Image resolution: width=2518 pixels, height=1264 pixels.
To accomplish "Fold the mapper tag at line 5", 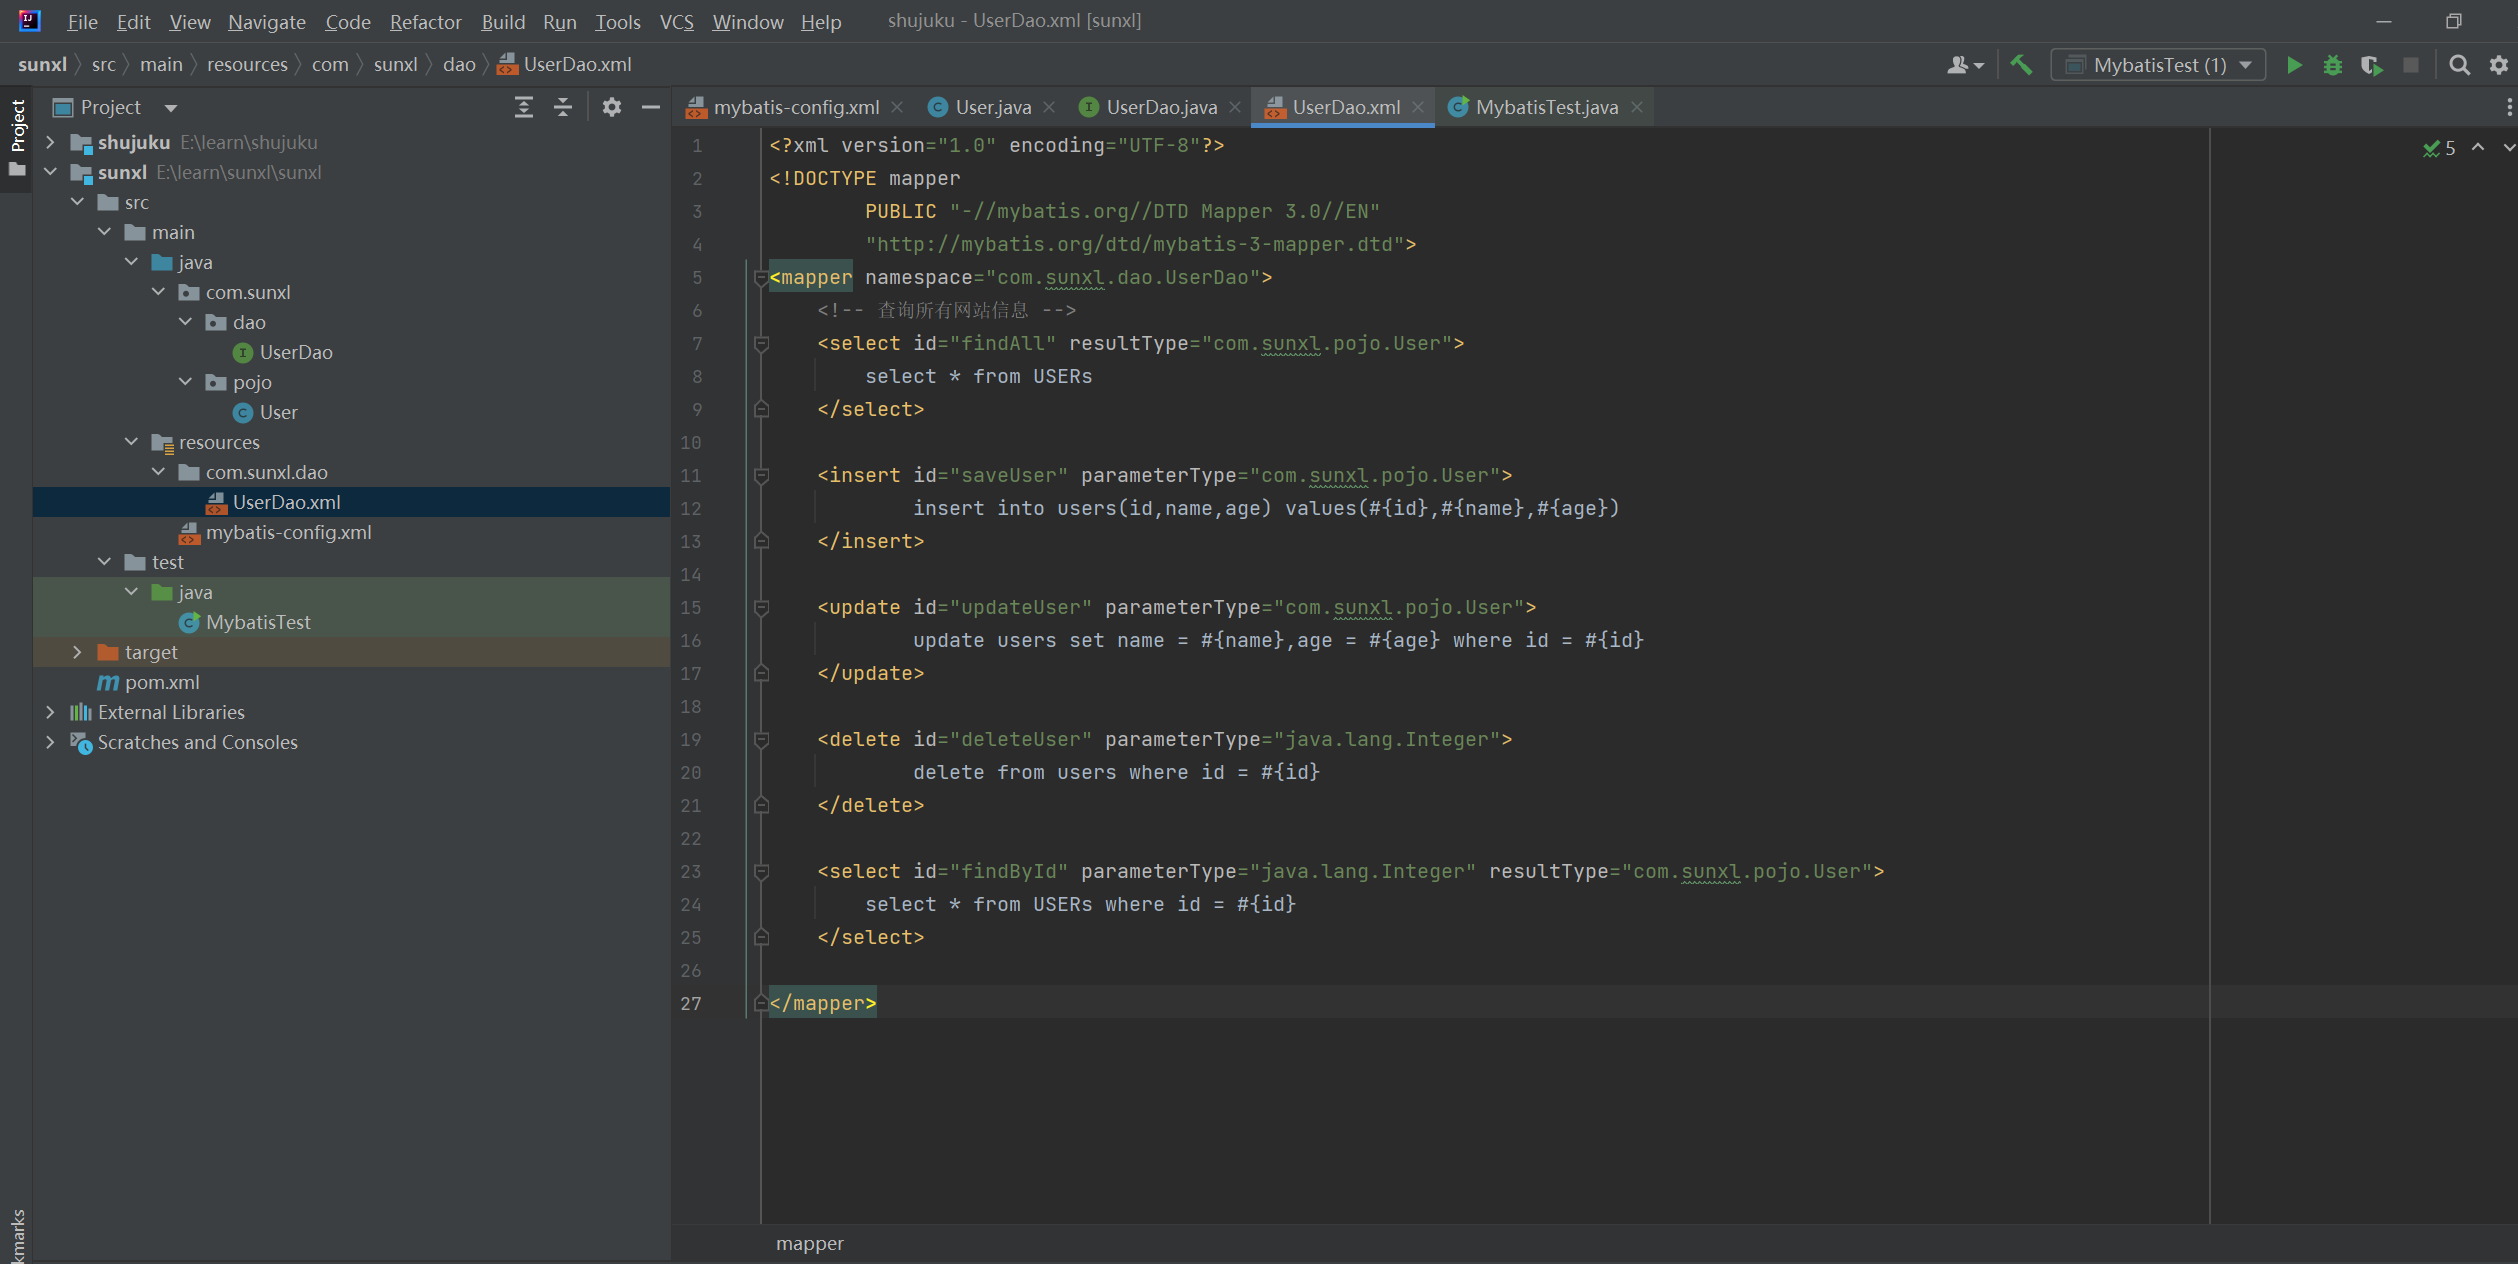I will tap(761, 278).
